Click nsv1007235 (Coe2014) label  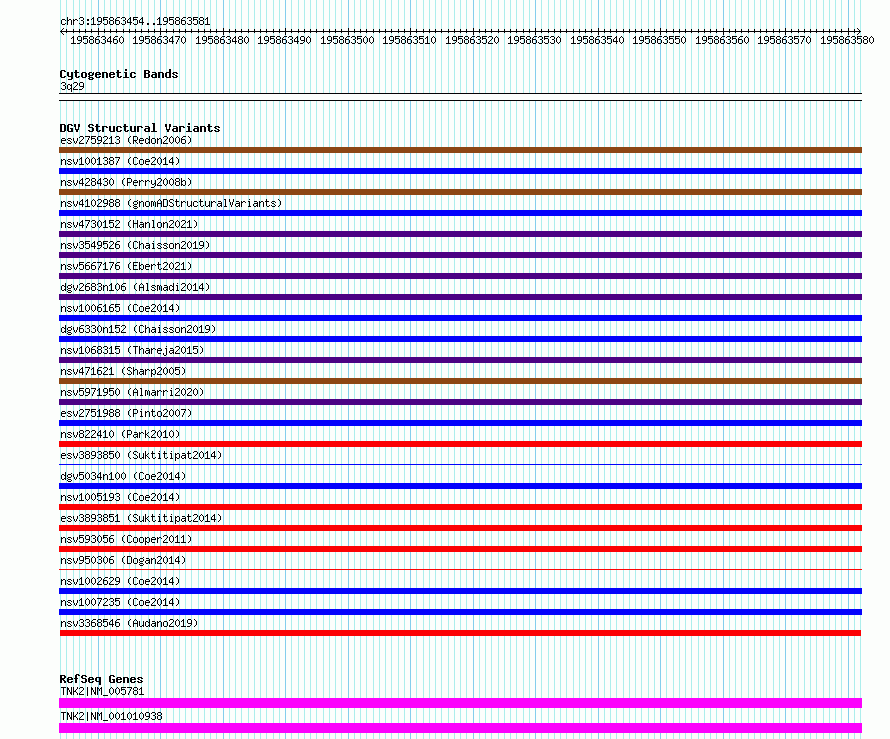pyautogui.click(x=120, y=602)
